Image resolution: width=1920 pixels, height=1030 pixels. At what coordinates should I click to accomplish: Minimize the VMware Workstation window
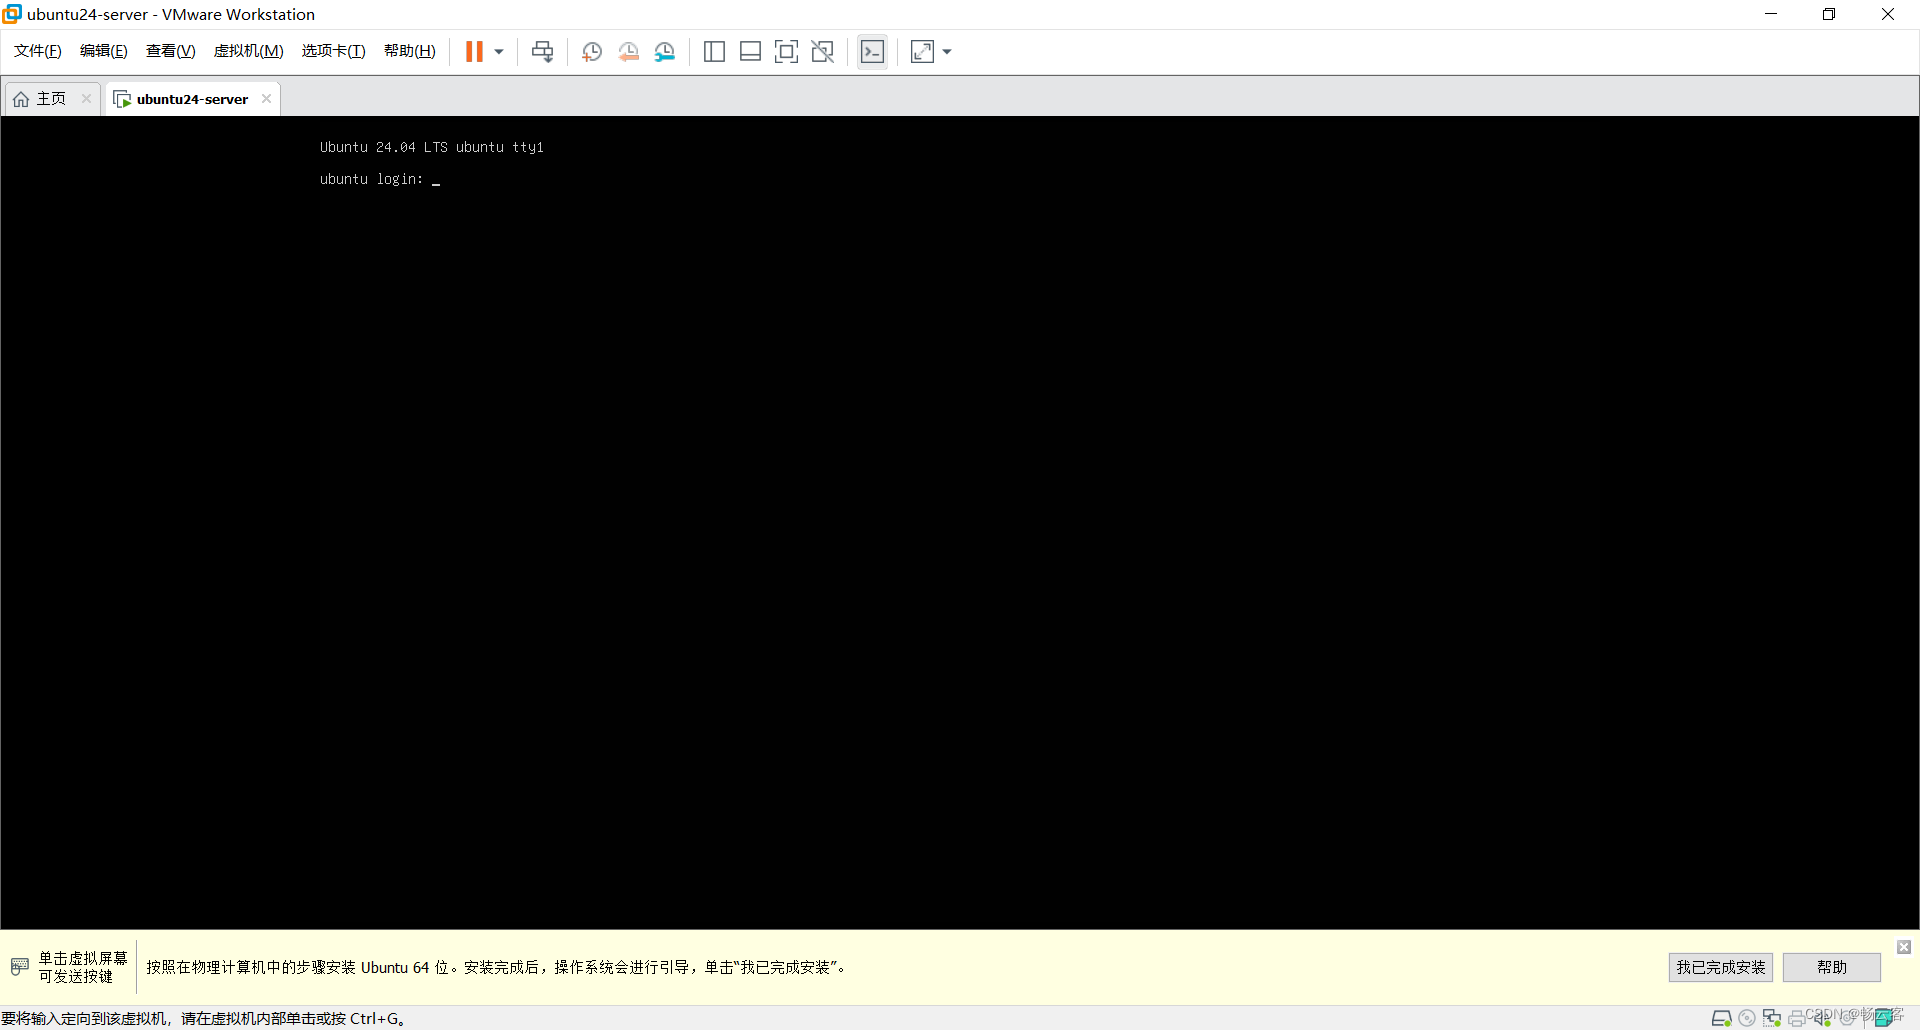pyautogui.click(x=1771, y=14)
